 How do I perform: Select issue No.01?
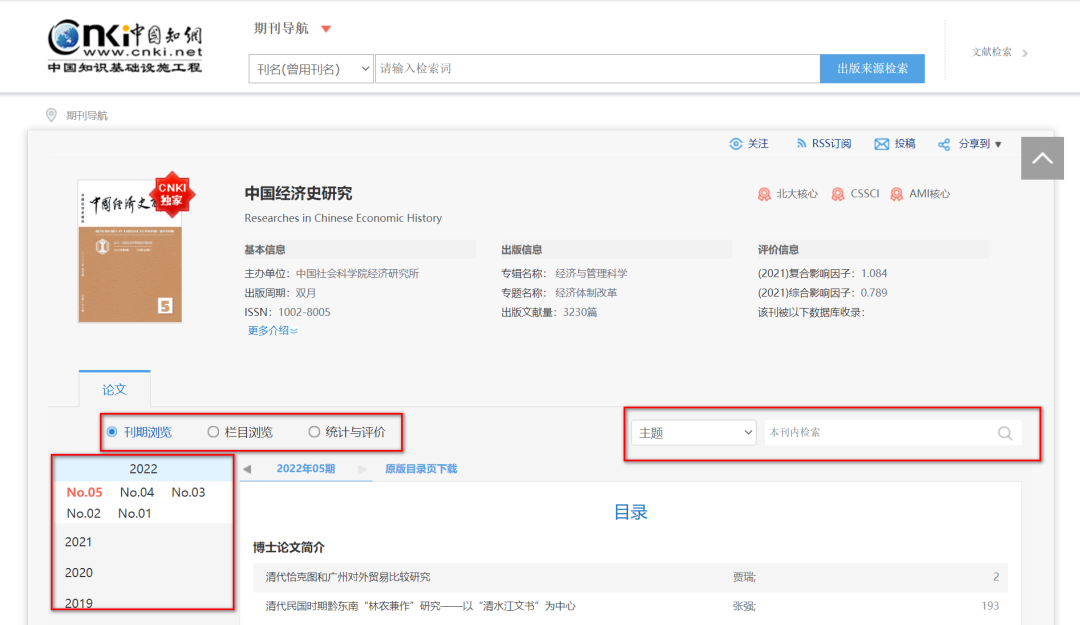134,513
